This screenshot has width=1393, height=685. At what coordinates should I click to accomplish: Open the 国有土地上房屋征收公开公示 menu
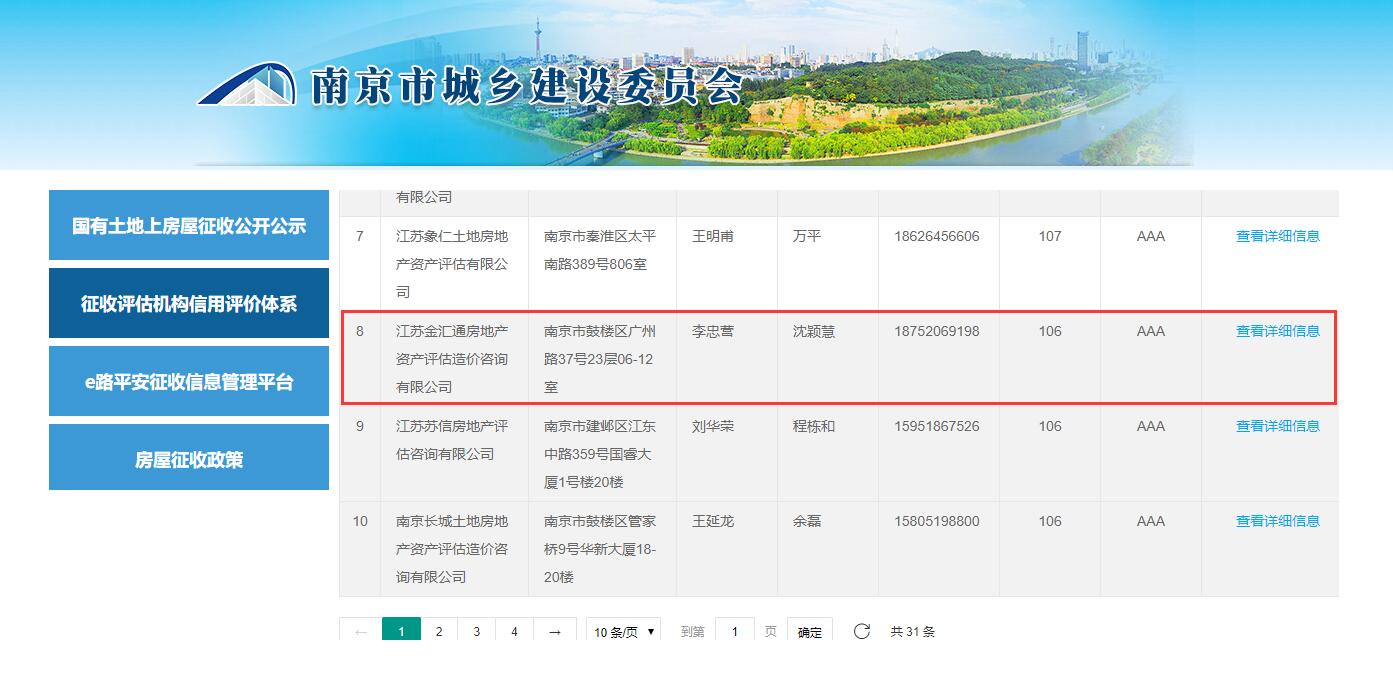[188, 225]
